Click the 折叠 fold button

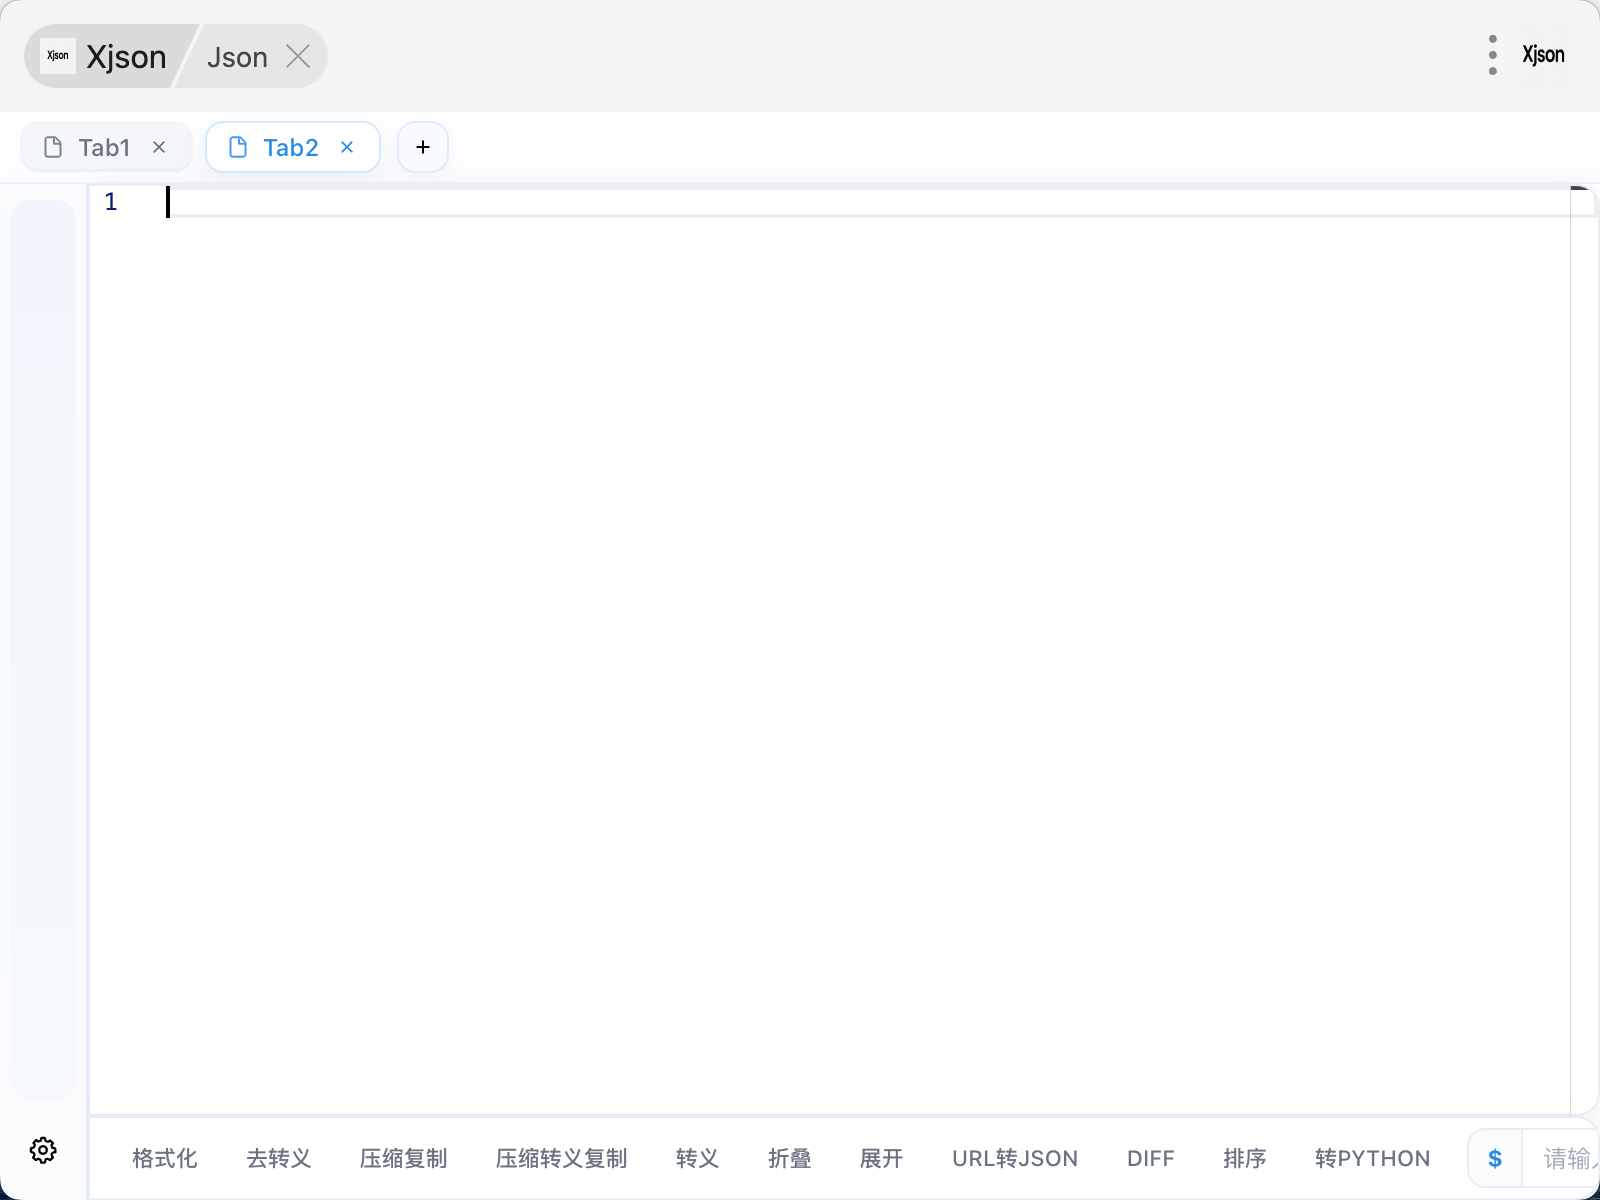pos(790,1158)
